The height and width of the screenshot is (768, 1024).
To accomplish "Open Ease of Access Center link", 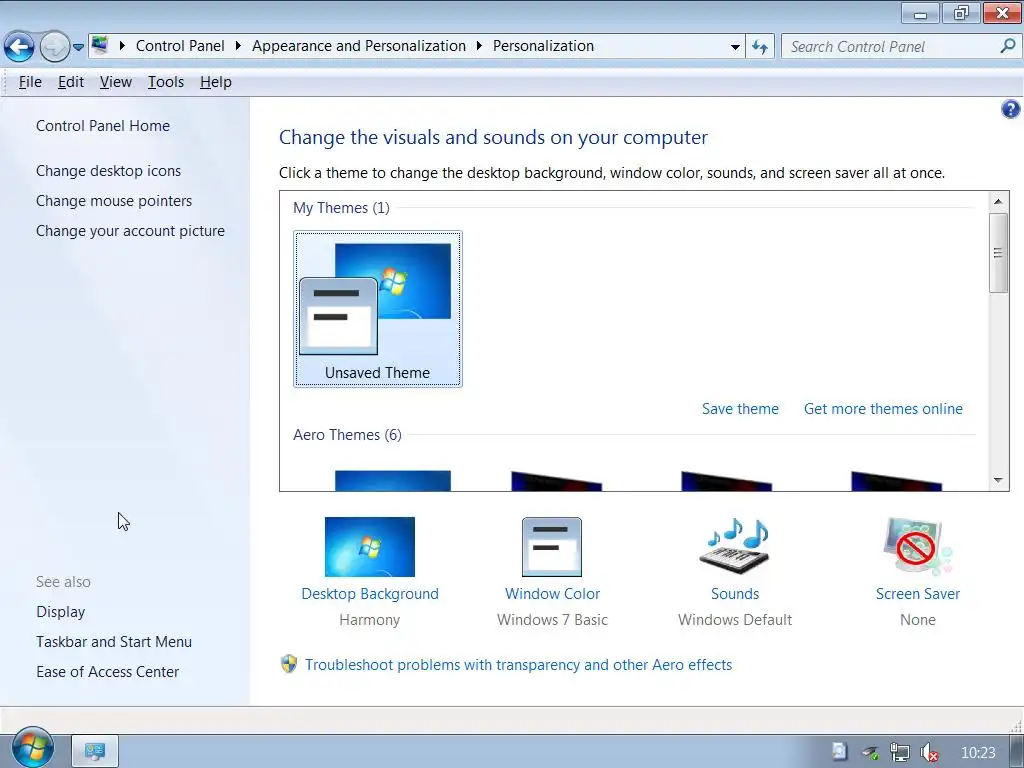I will click(x=107, y=672).
